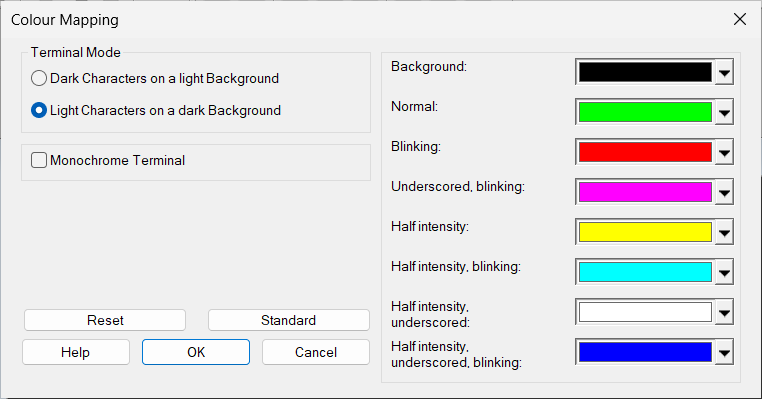Image resolution: width=762 pixels, height=399 pixels.
Task: Select Dark Characters on a light Background
Action: coord(39,78)
